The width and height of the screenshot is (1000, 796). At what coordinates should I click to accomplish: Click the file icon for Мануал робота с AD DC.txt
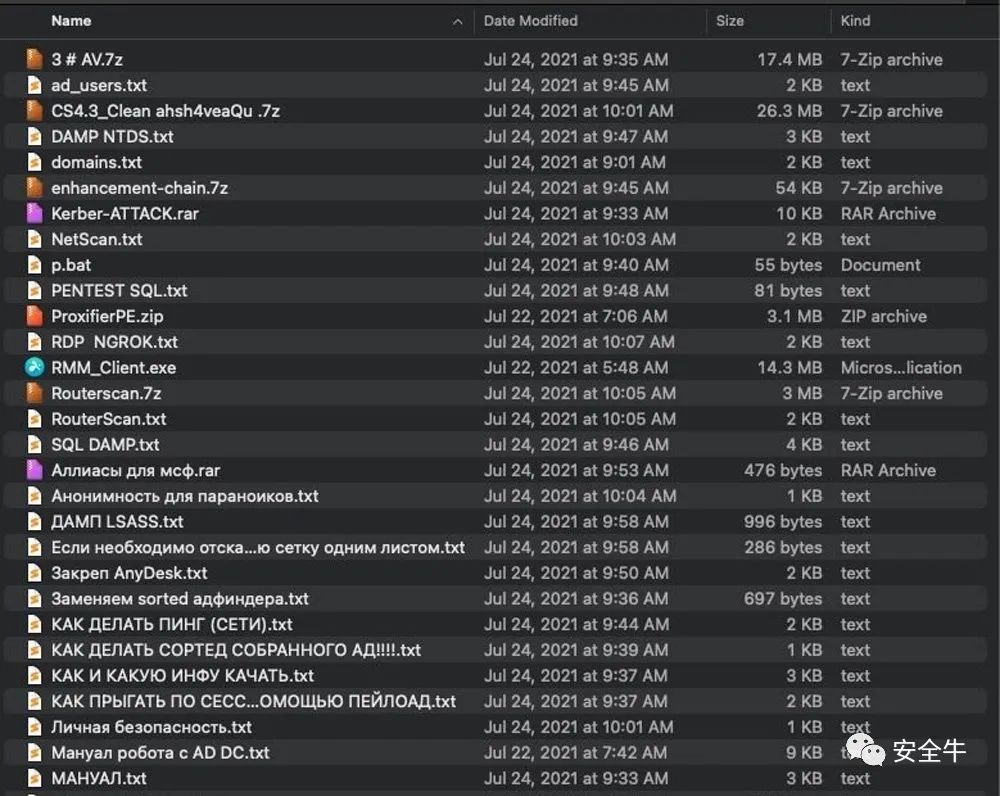[x=34, y=753]
